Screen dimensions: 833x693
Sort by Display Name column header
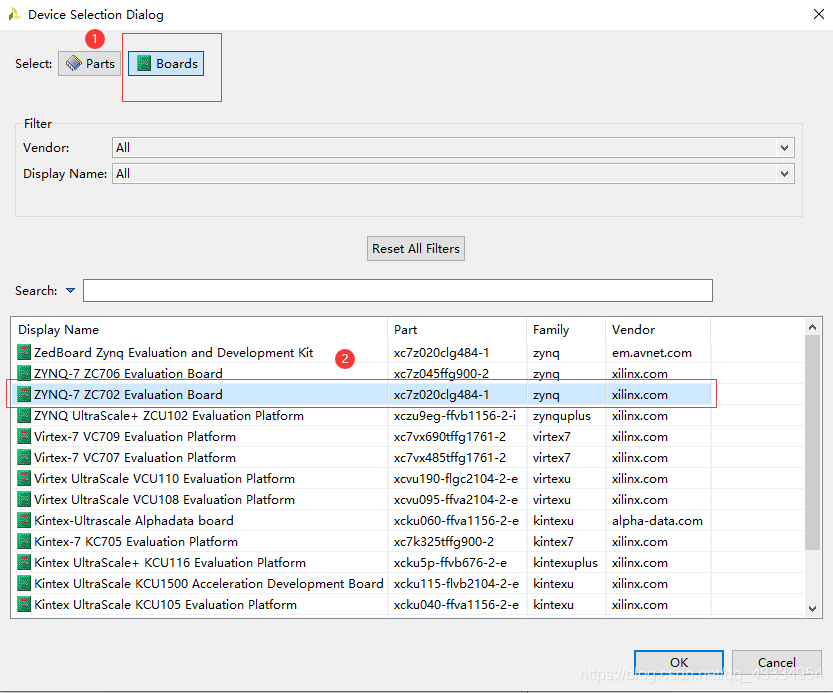pyautogui.click(x=201, y=329)
